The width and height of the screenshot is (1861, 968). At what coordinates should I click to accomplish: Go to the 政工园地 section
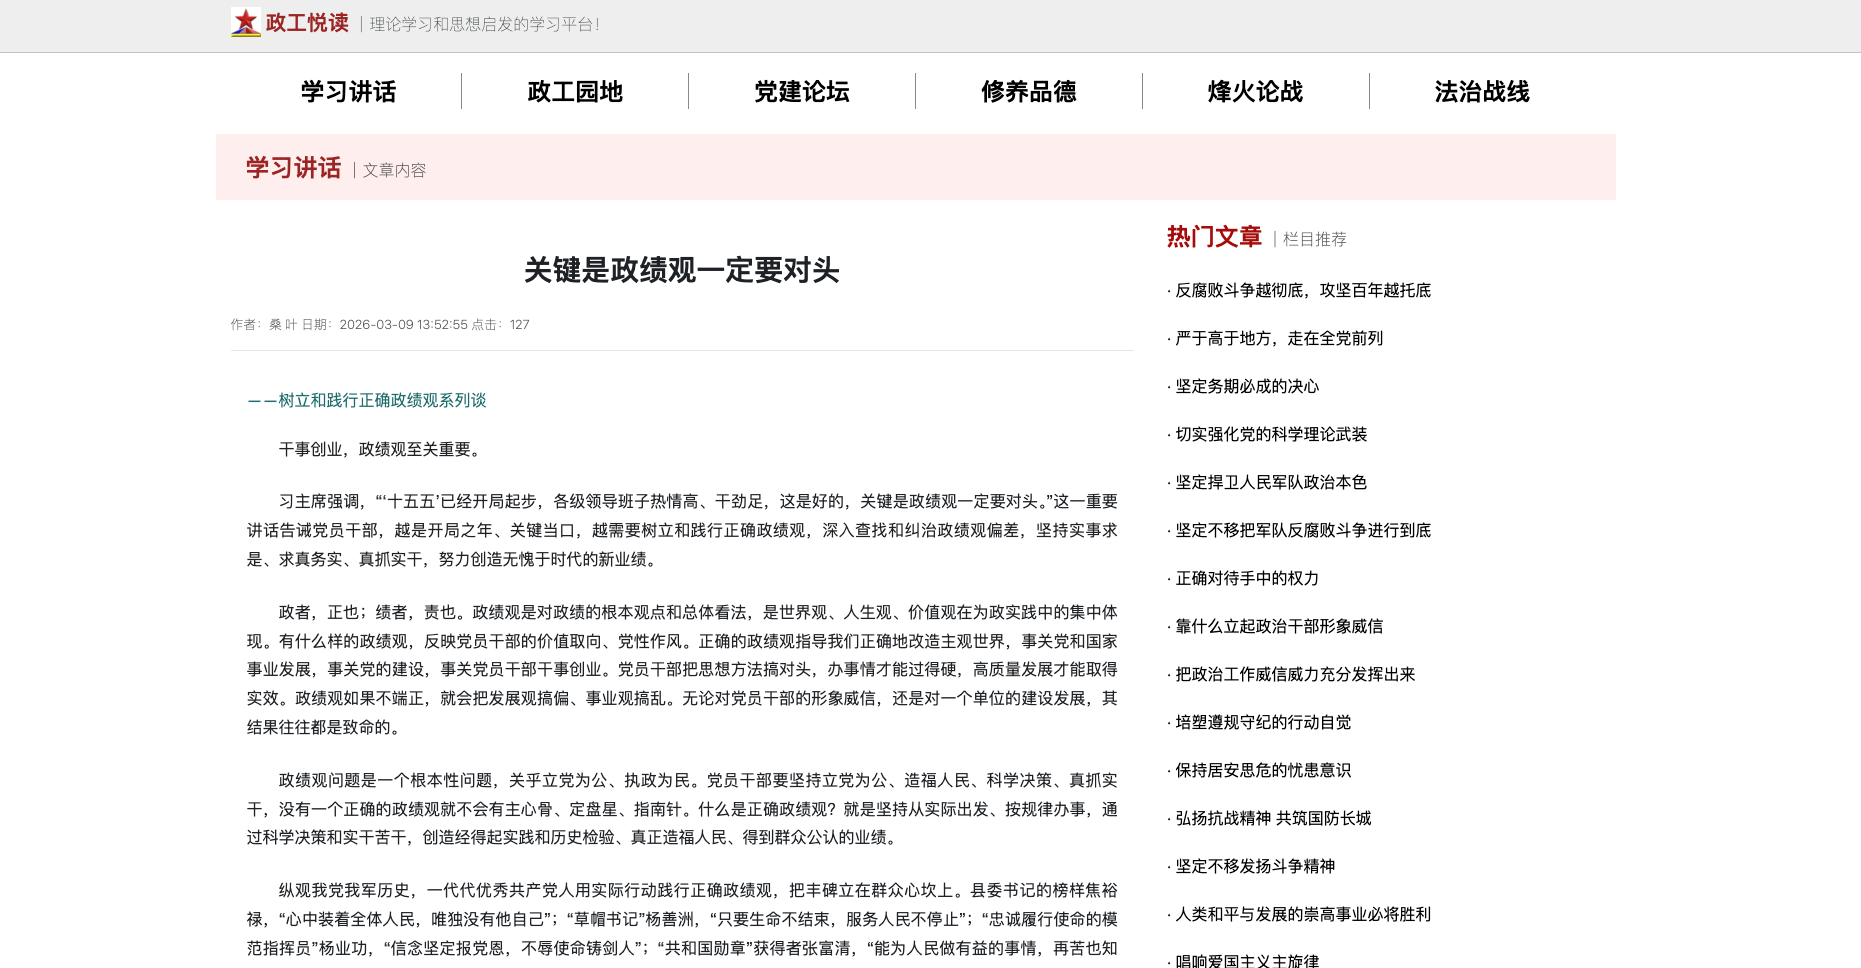(575, 92)
